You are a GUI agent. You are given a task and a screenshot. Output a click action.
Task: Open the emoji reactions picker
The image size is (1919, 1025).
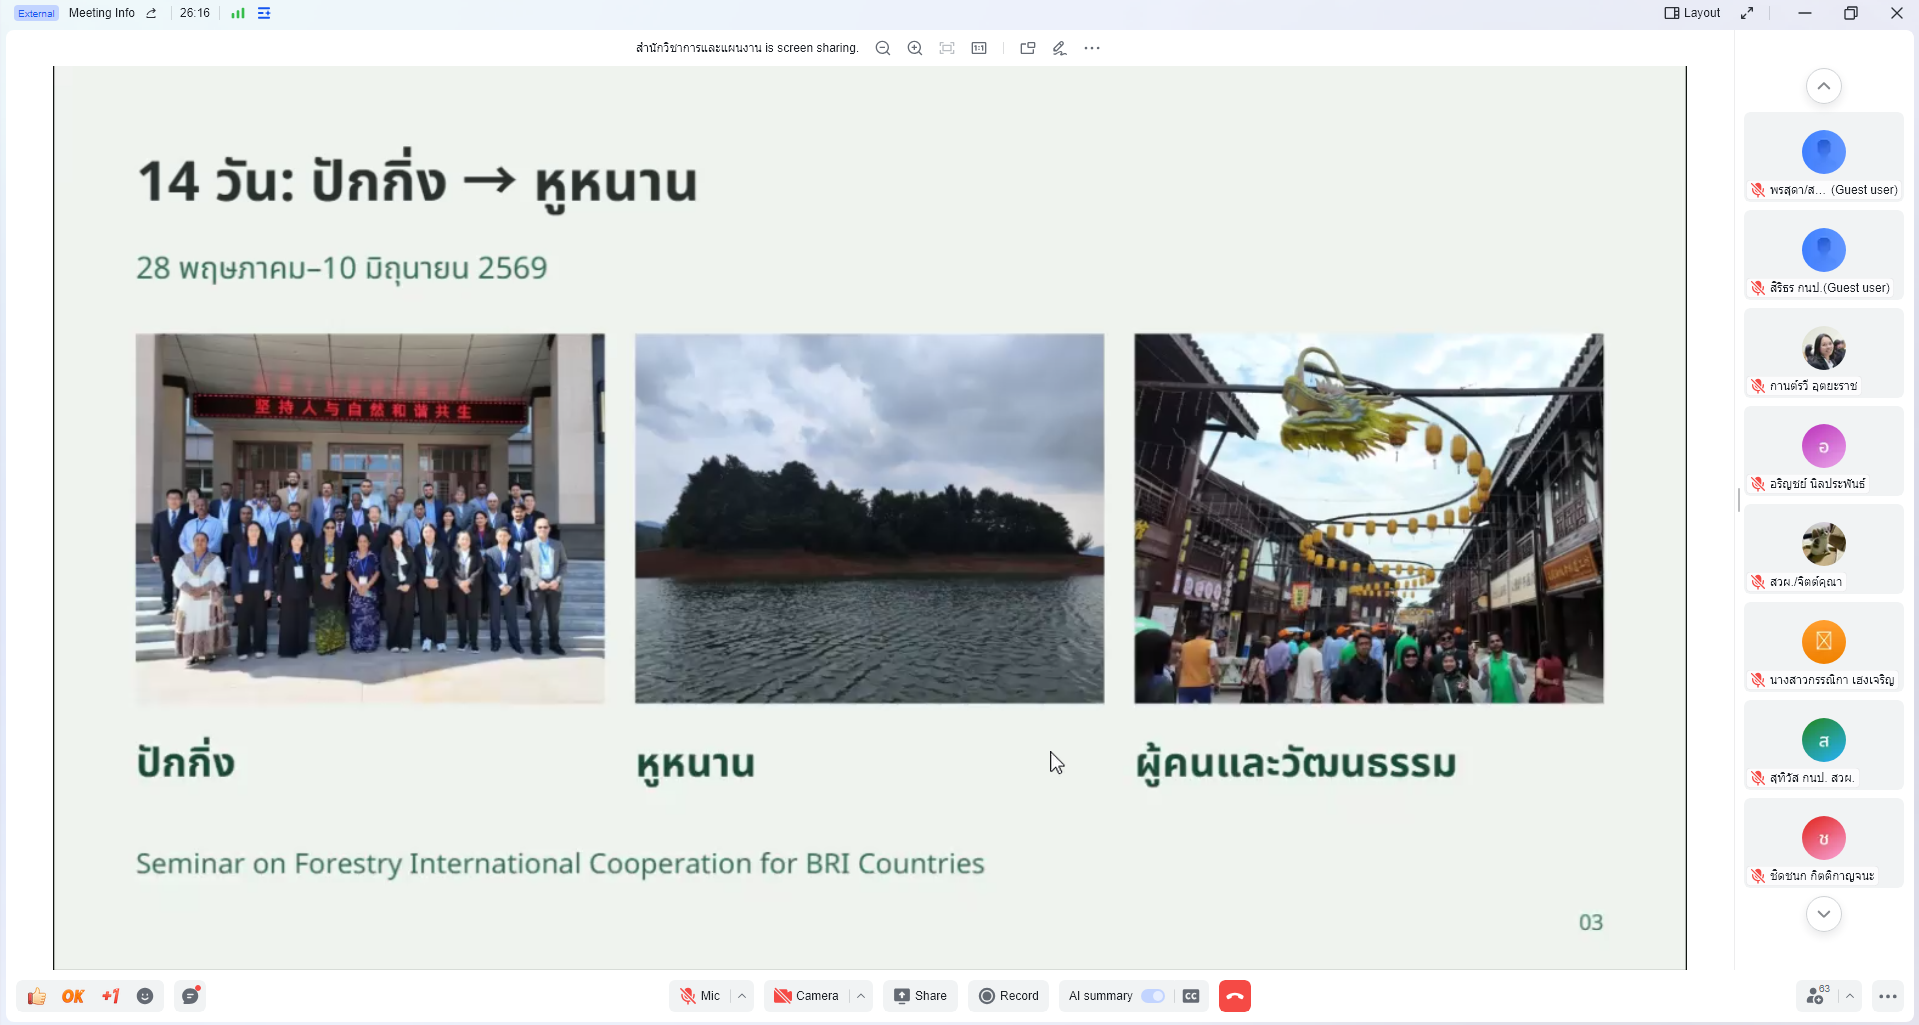click(145, 996)
